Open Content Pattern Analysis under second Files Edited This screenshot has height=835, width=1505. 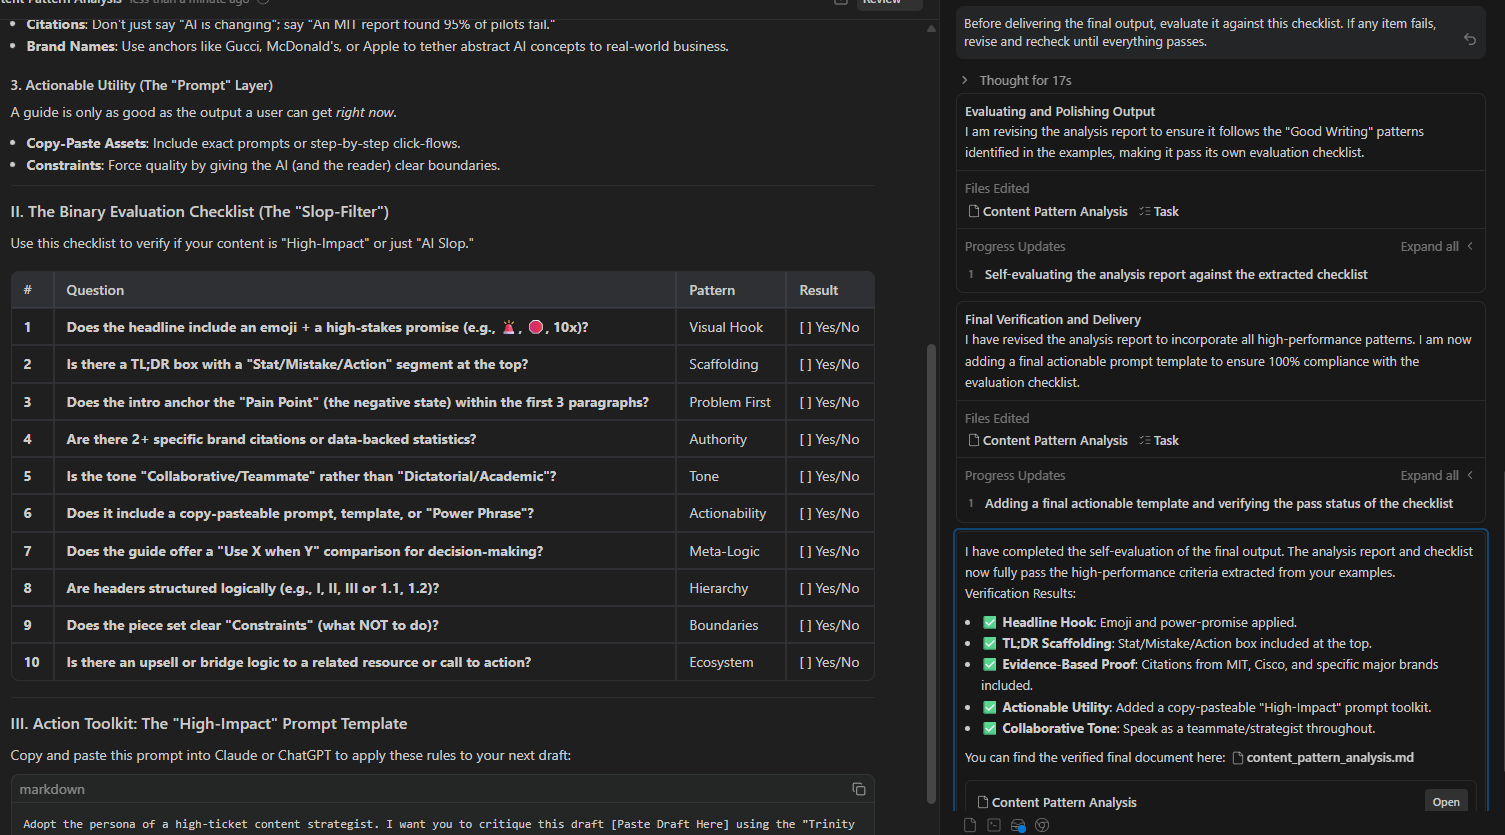(1054, 441)
